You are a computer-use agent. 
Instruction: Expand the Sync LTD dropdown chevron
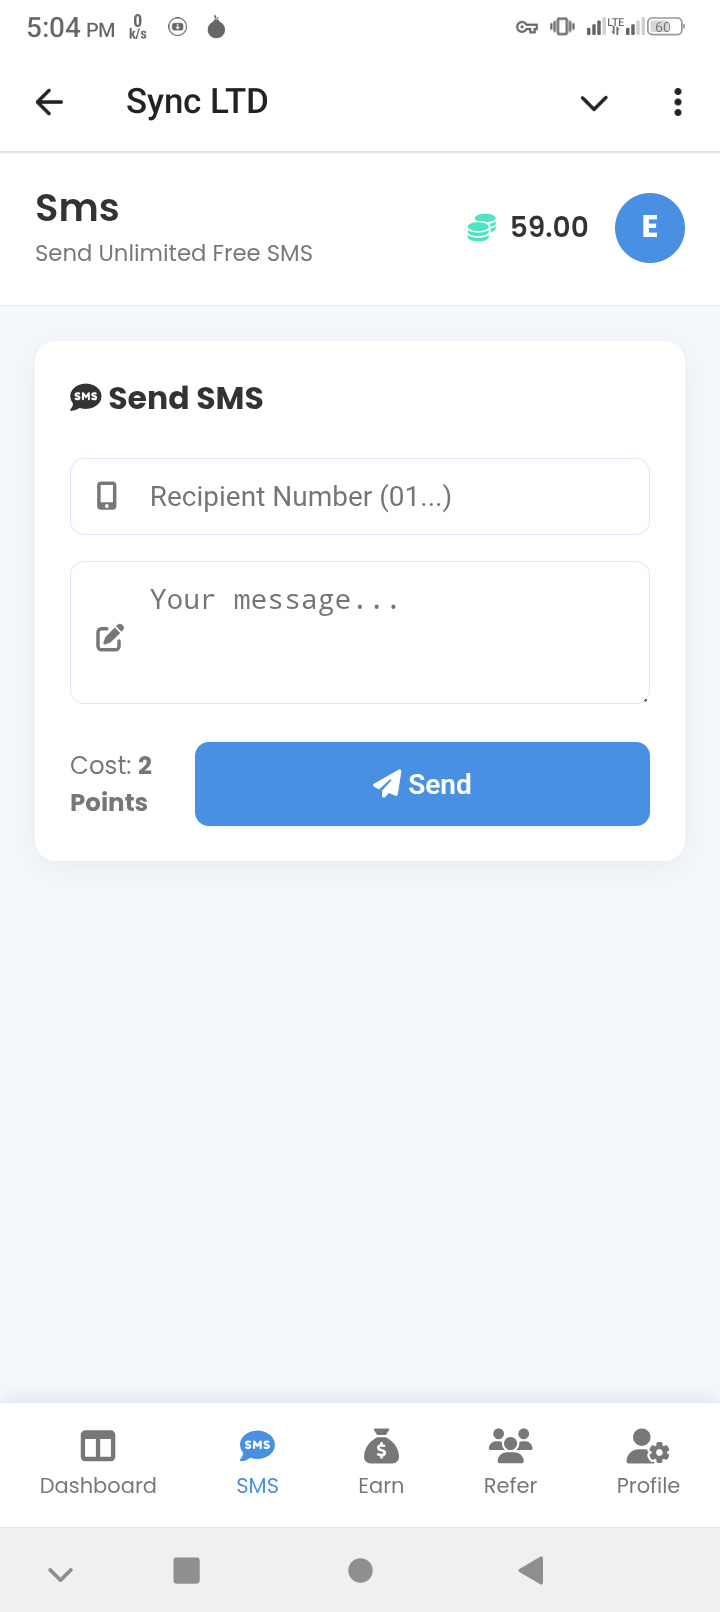pyautogui.click(x=594, y=103)
